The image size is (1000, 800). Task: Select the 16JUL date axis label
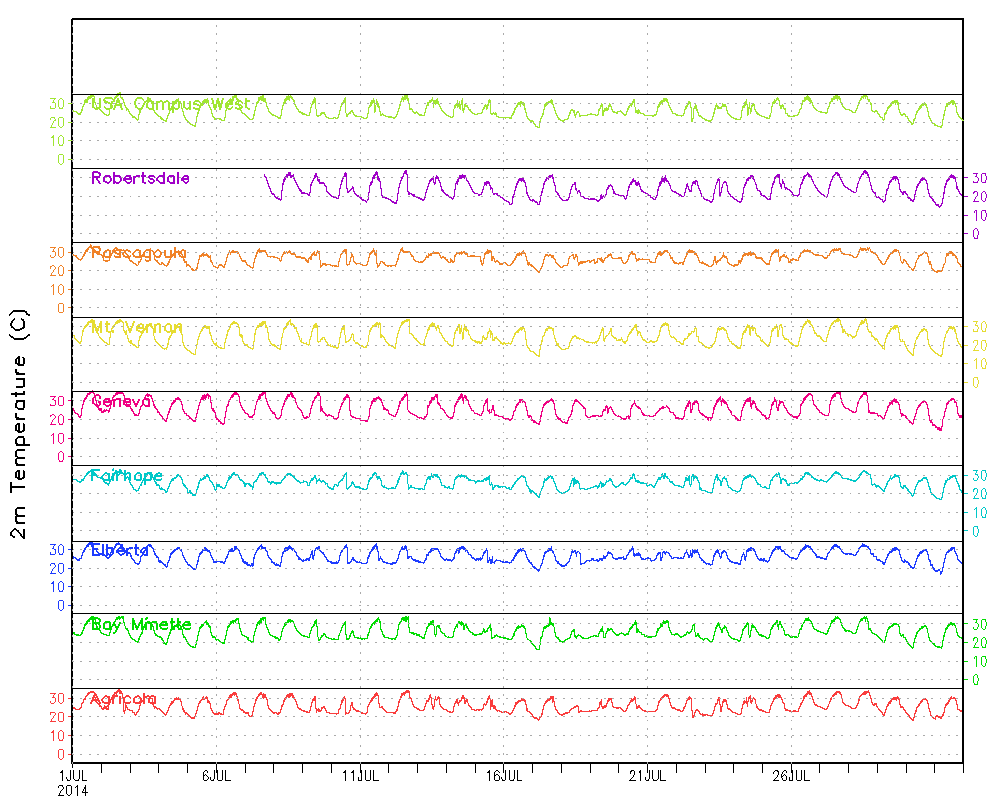[x=504, y=775]
